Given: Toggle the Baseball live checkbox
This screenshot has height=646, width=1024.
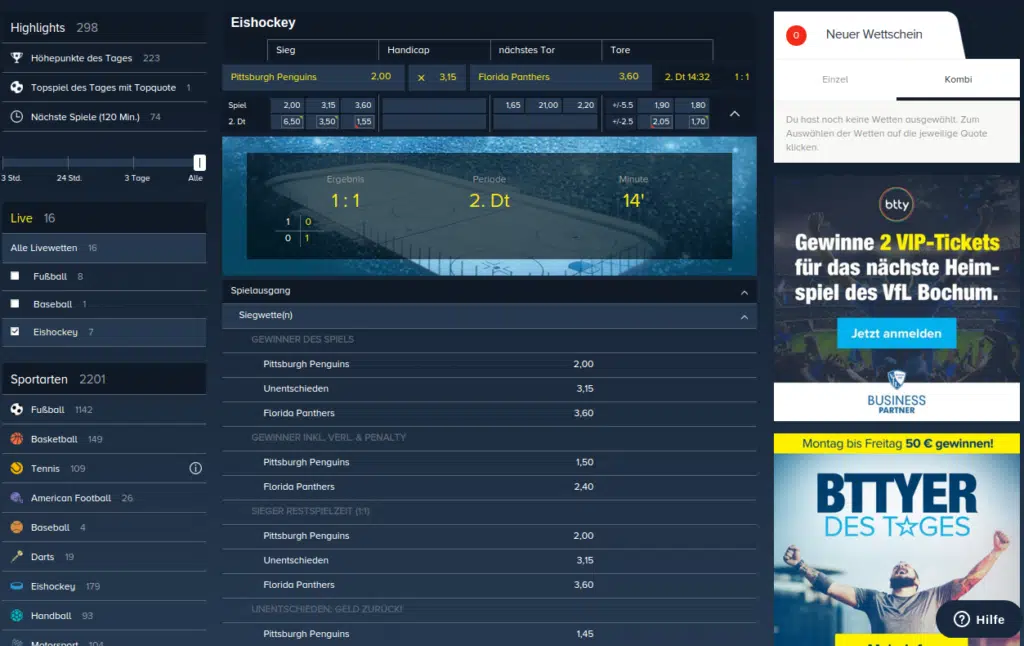Looking at the screenshot, I should [15, 304].
